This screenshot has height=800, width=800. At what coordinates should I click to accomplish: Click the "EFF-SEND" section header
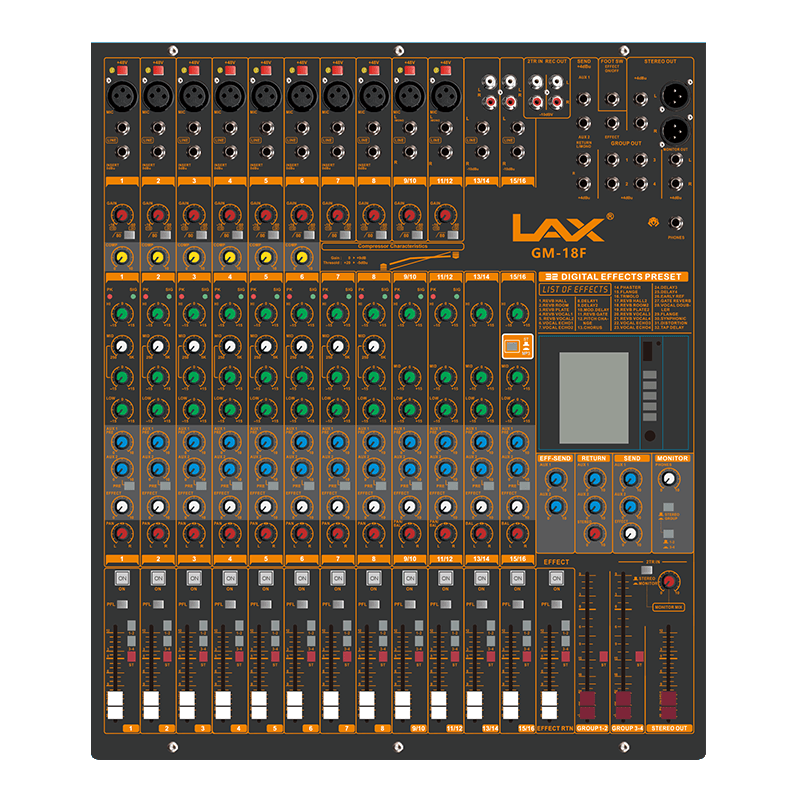(555, 458)
